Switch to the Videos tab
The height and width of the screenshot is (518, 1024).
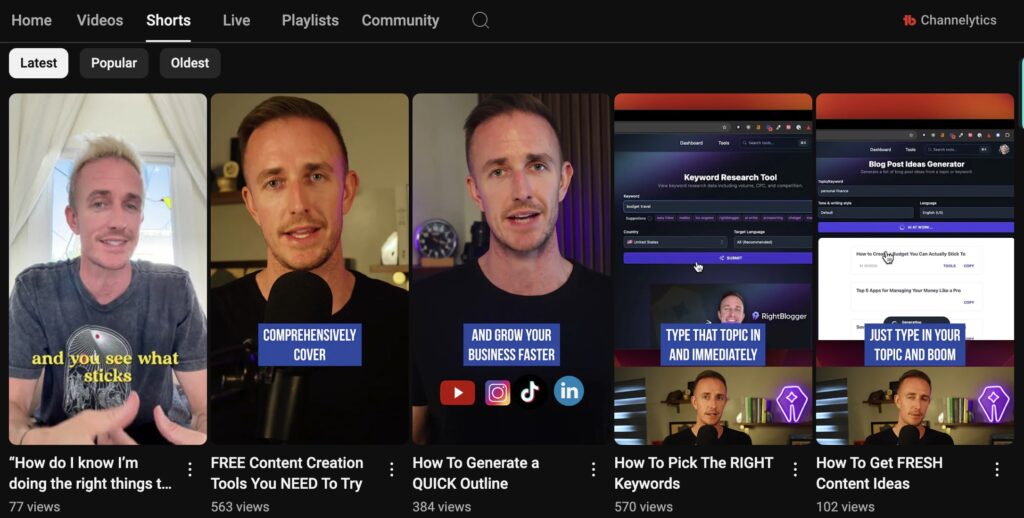pyautogui.click(x=100, y=20)
